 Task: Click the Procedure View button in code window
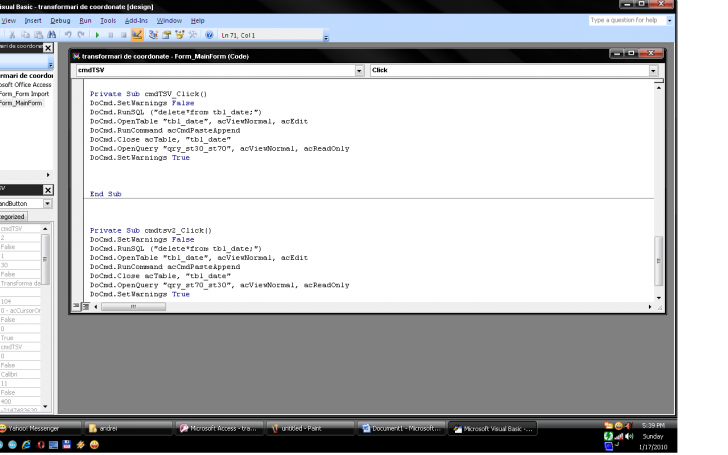tap(76, 306)
